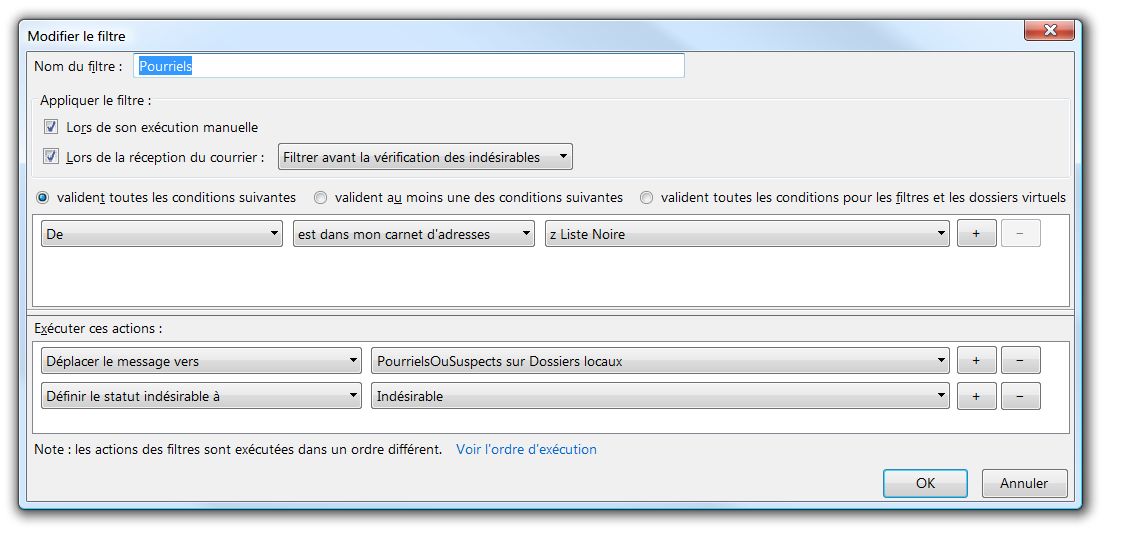Image resolution: width=1121 pixels, height=537 pixels.
Task: Select 'valident au moins une des conditions' radio
Action: tap(321, 197)
